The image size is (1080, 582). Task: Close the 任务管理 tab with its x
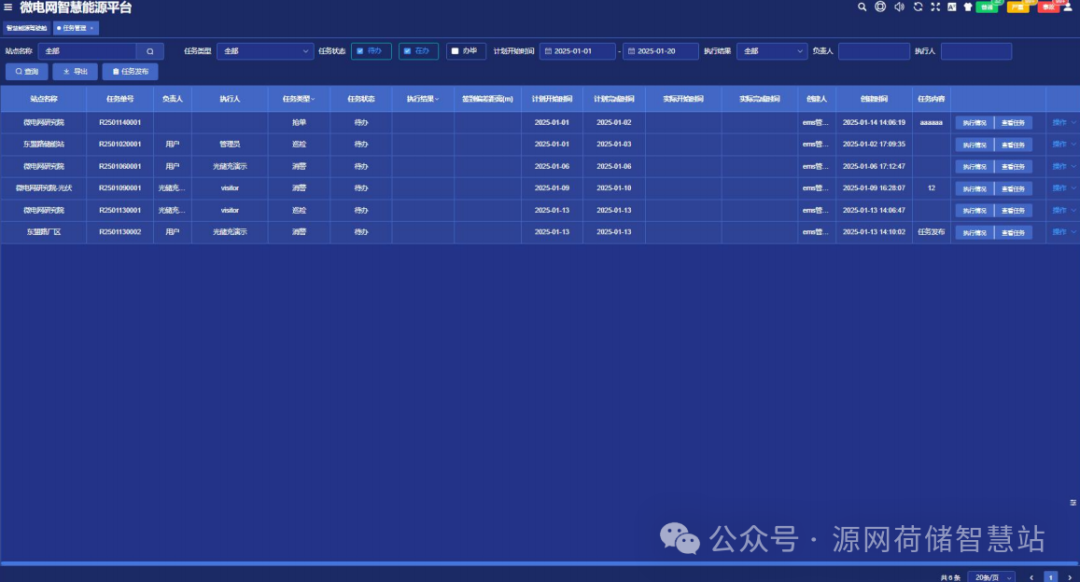pos(92,28)
